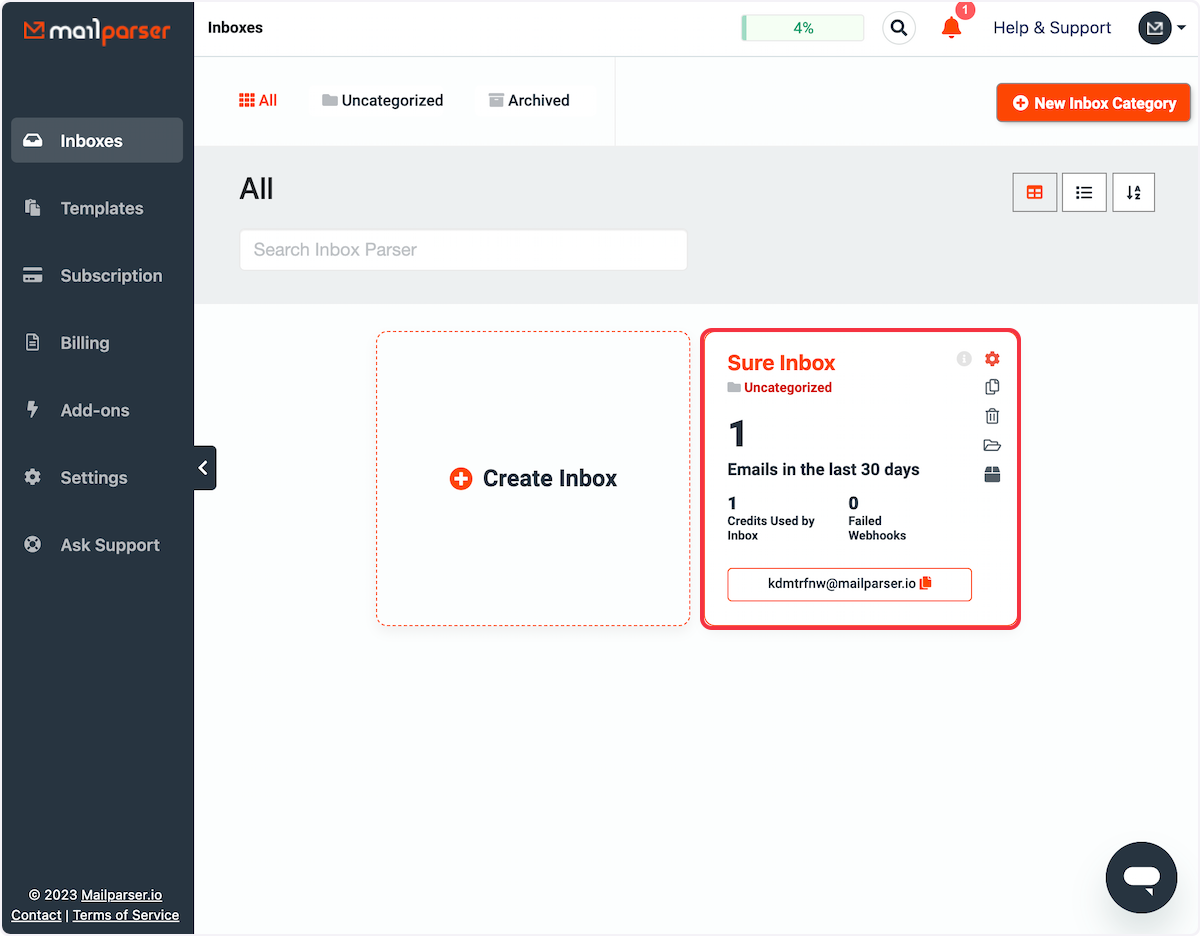Open Help & Support
This screenshot has height=936, width=1200.
(x=1052, y=28)
